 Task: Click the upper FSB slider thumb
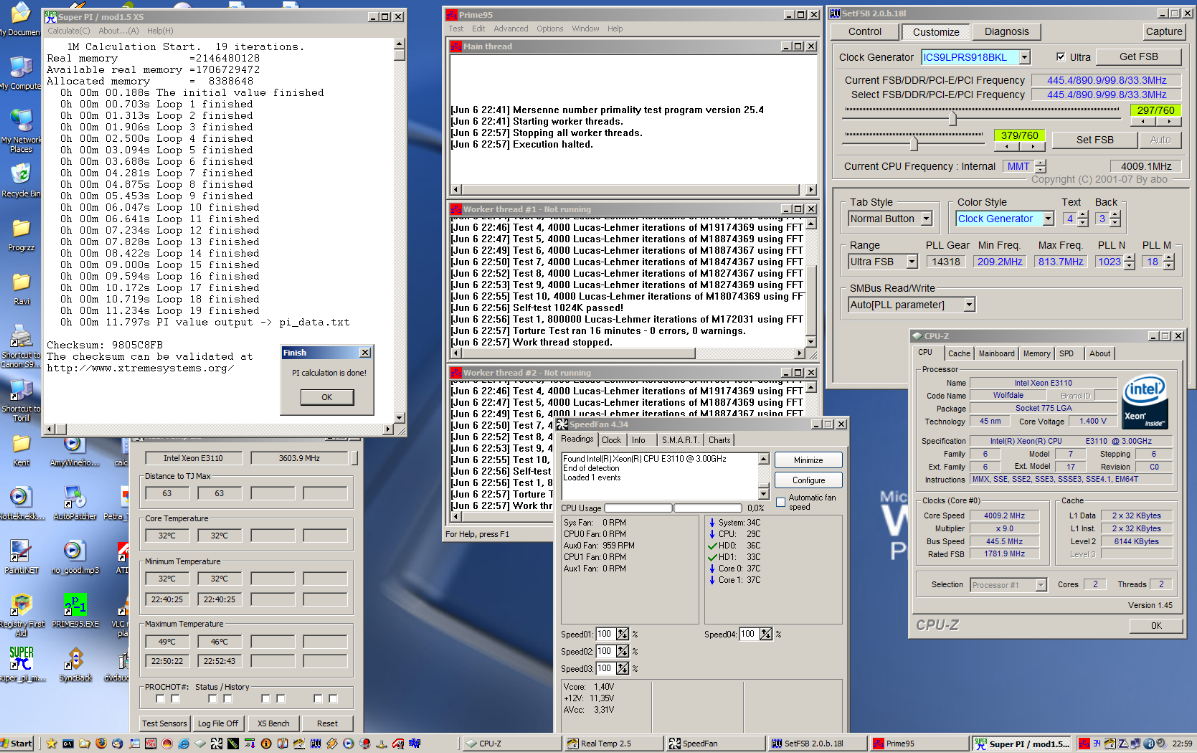pyautogui.click(x=952, y=119)
